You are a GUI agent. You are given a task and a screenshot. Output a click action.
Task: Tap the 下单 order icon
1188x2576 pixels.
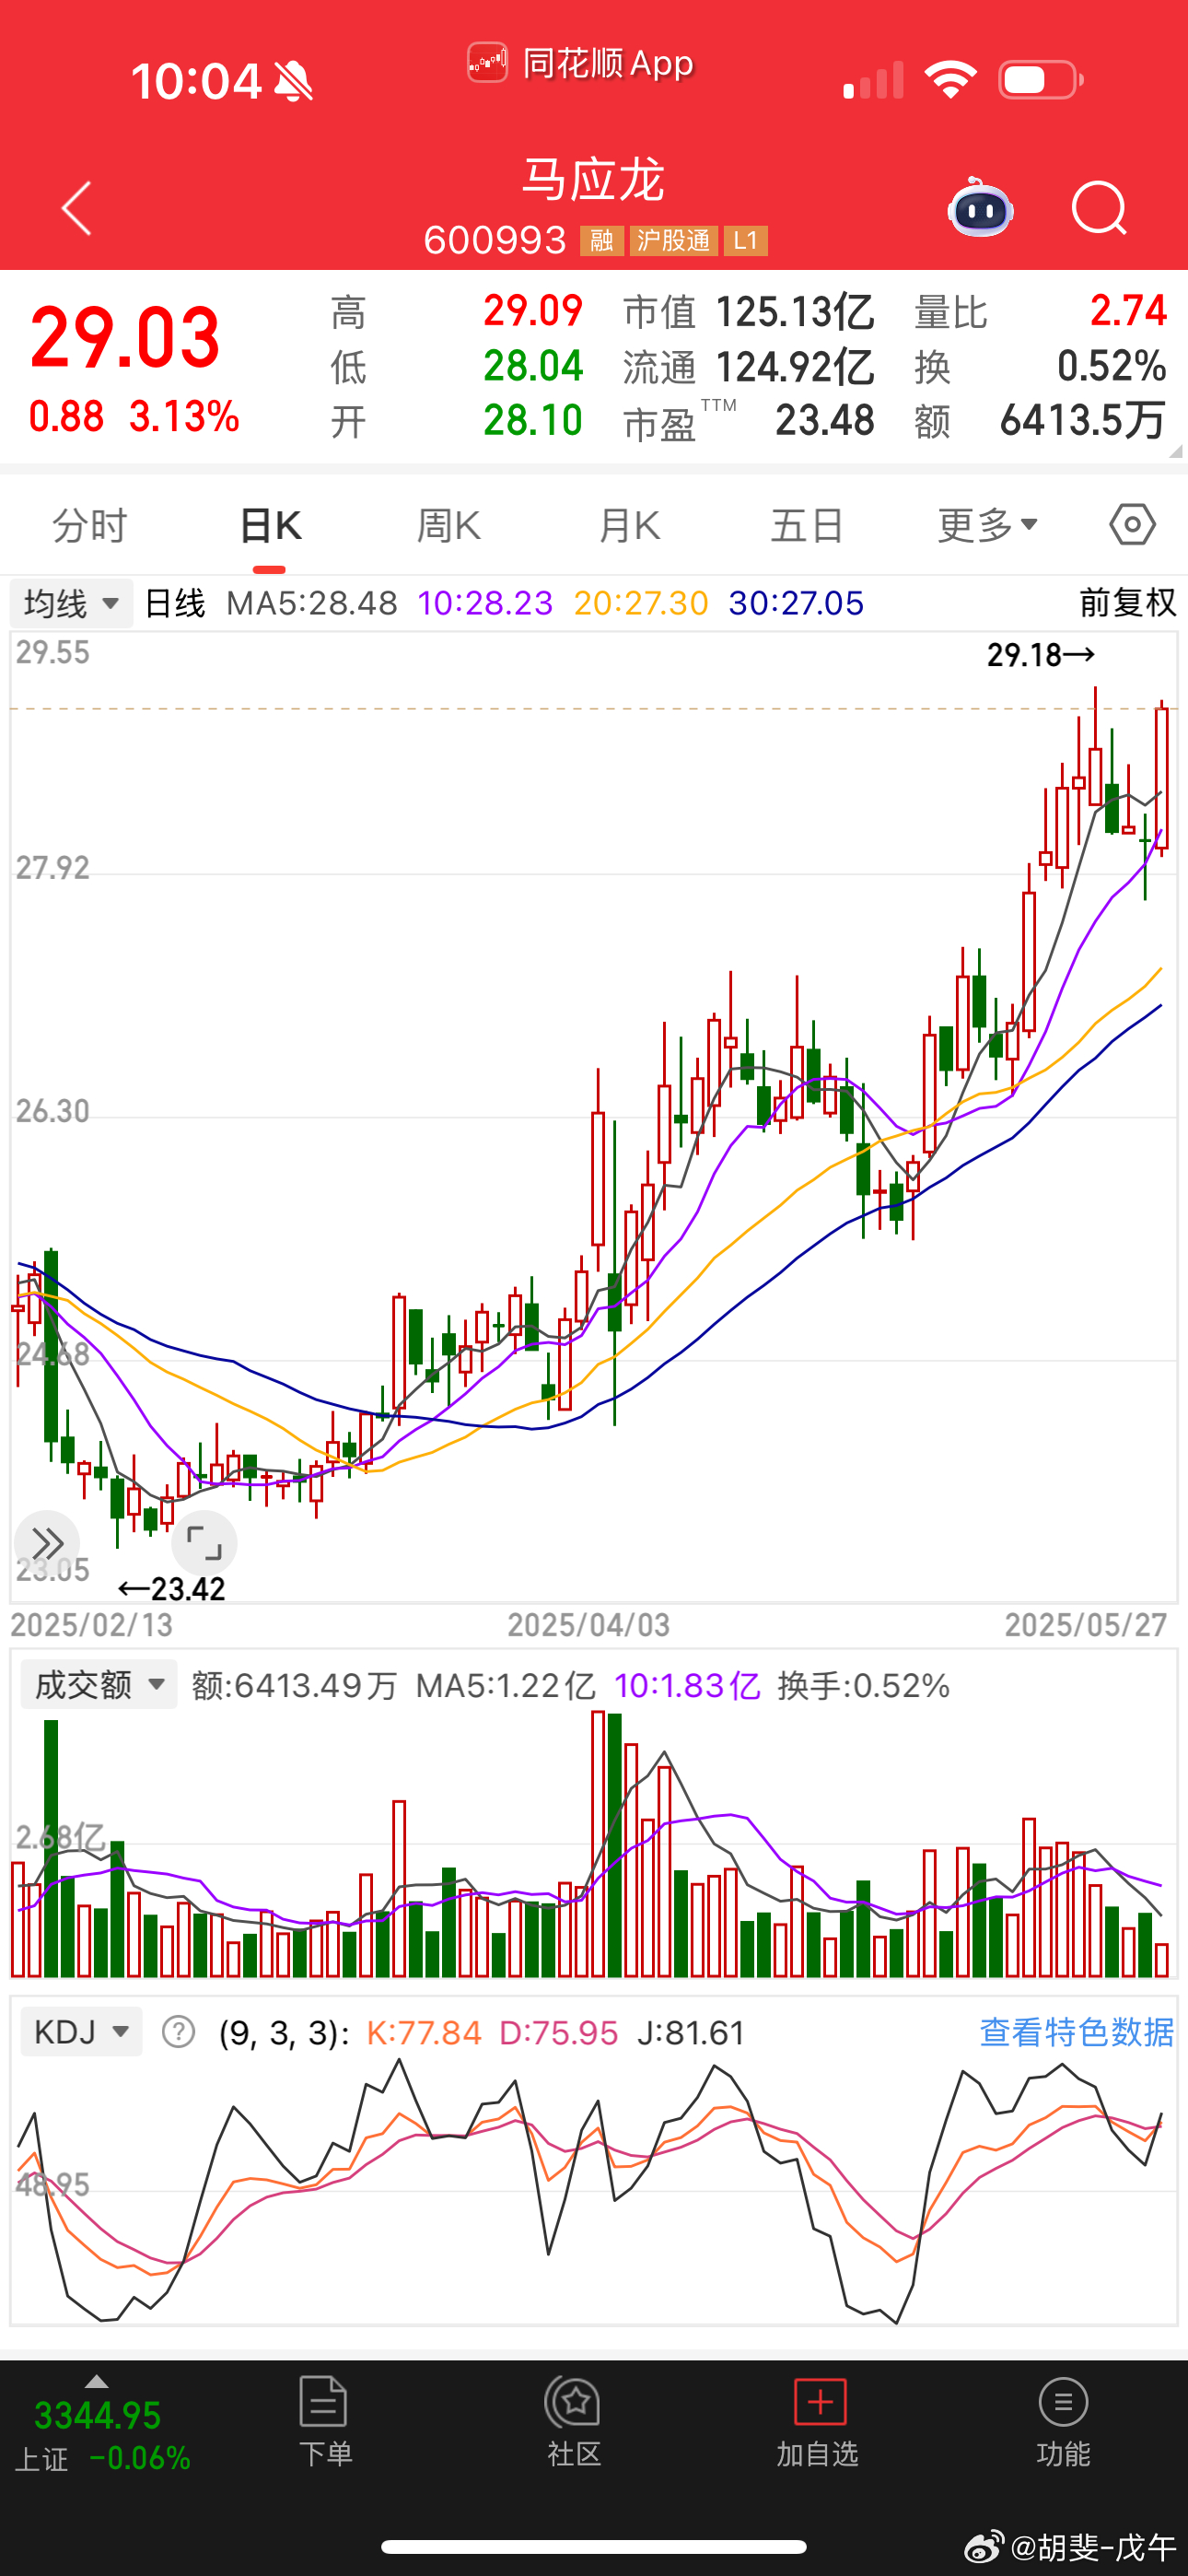pos(324,2421)
